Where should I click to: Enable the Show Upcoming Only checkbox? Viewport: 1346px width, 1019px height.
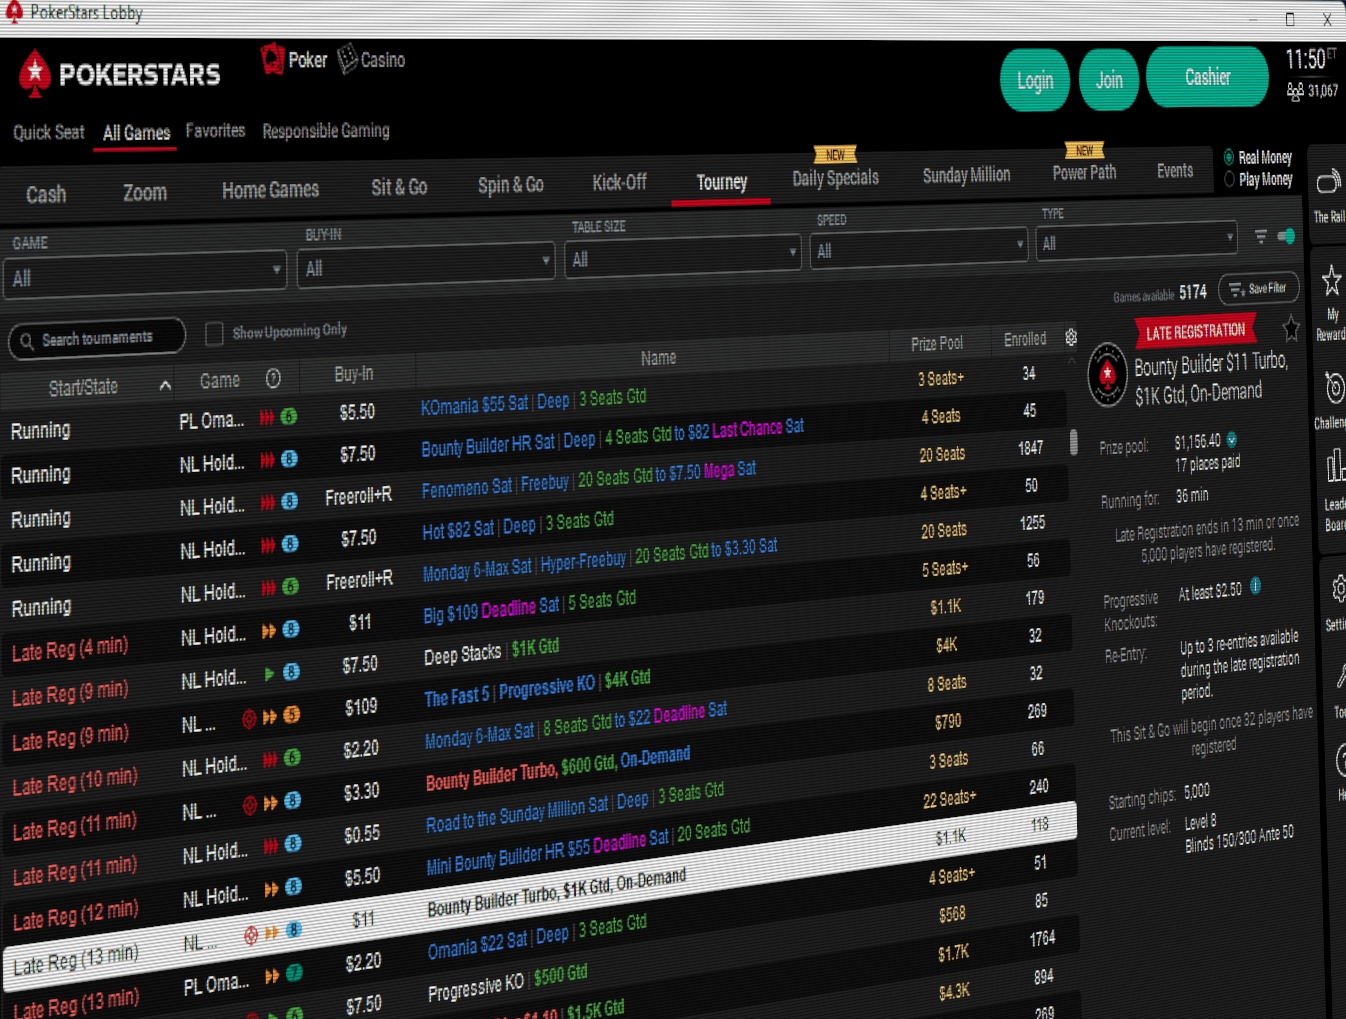point(214,331)
